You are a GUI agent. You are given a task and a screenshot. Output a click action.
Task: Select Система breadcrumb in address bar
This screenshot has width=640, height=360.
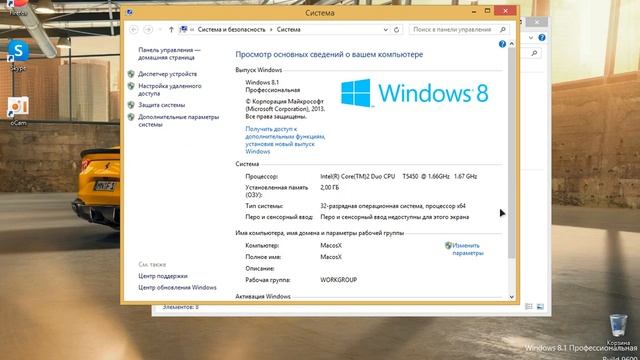(289, 29)
